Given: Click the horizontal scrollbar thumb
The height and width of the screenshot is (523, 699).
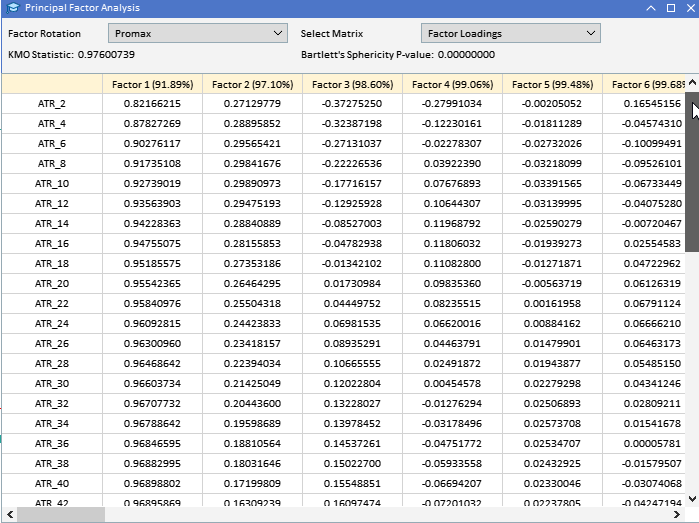Looking at the screenshot, I should click(61, 515).
